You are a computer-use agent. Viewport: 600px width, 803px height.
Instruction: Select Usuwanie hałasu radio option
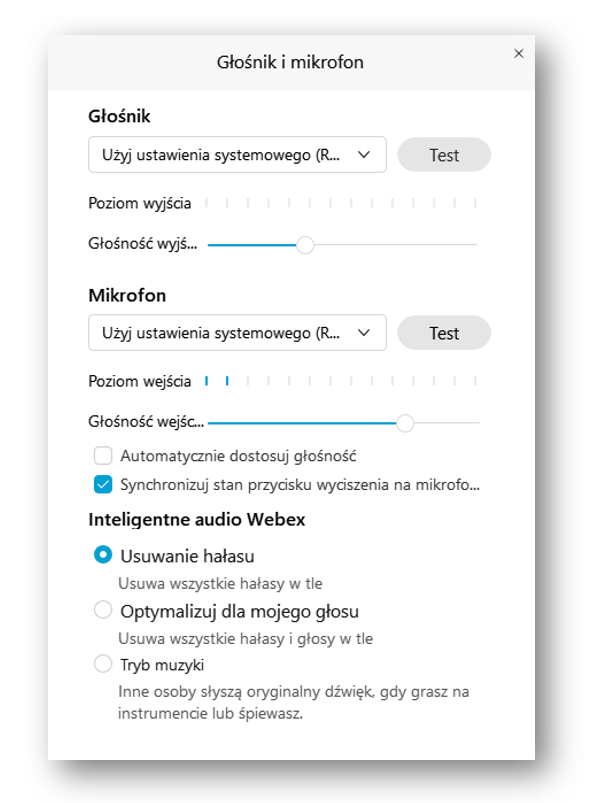tap(103, 555)
